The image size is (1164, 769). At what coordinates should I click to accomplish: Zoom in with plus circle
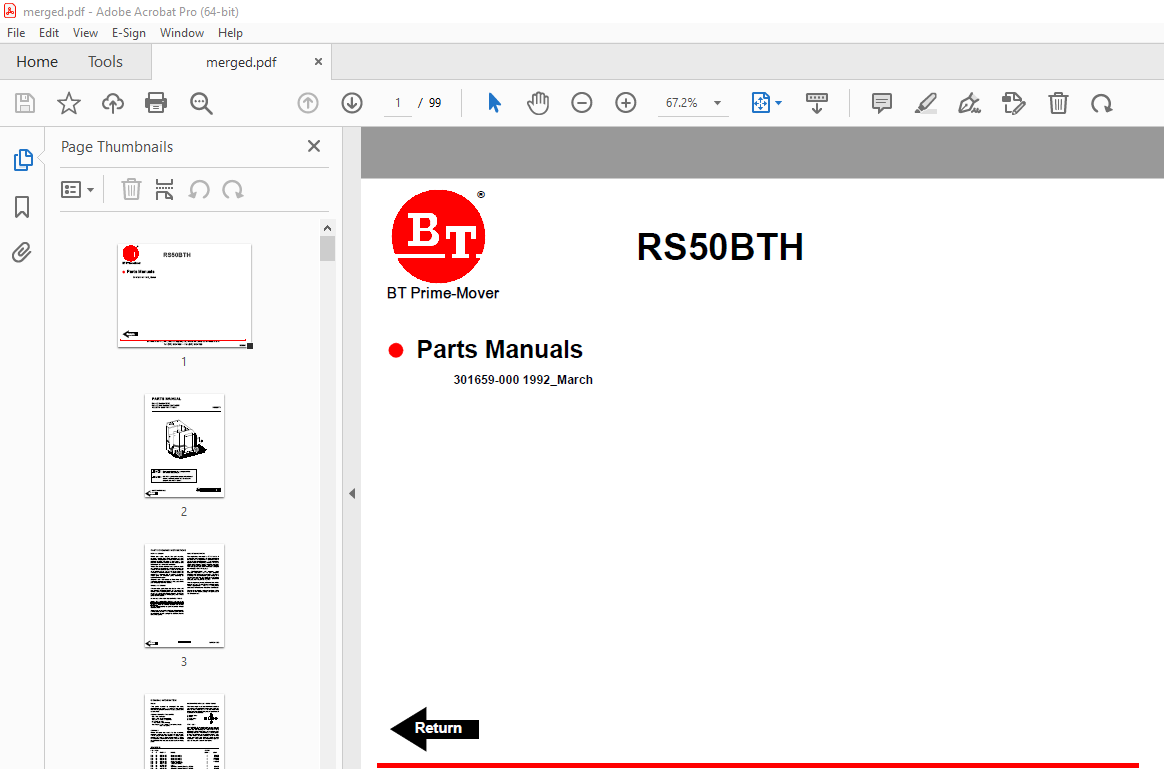(626, 103)
